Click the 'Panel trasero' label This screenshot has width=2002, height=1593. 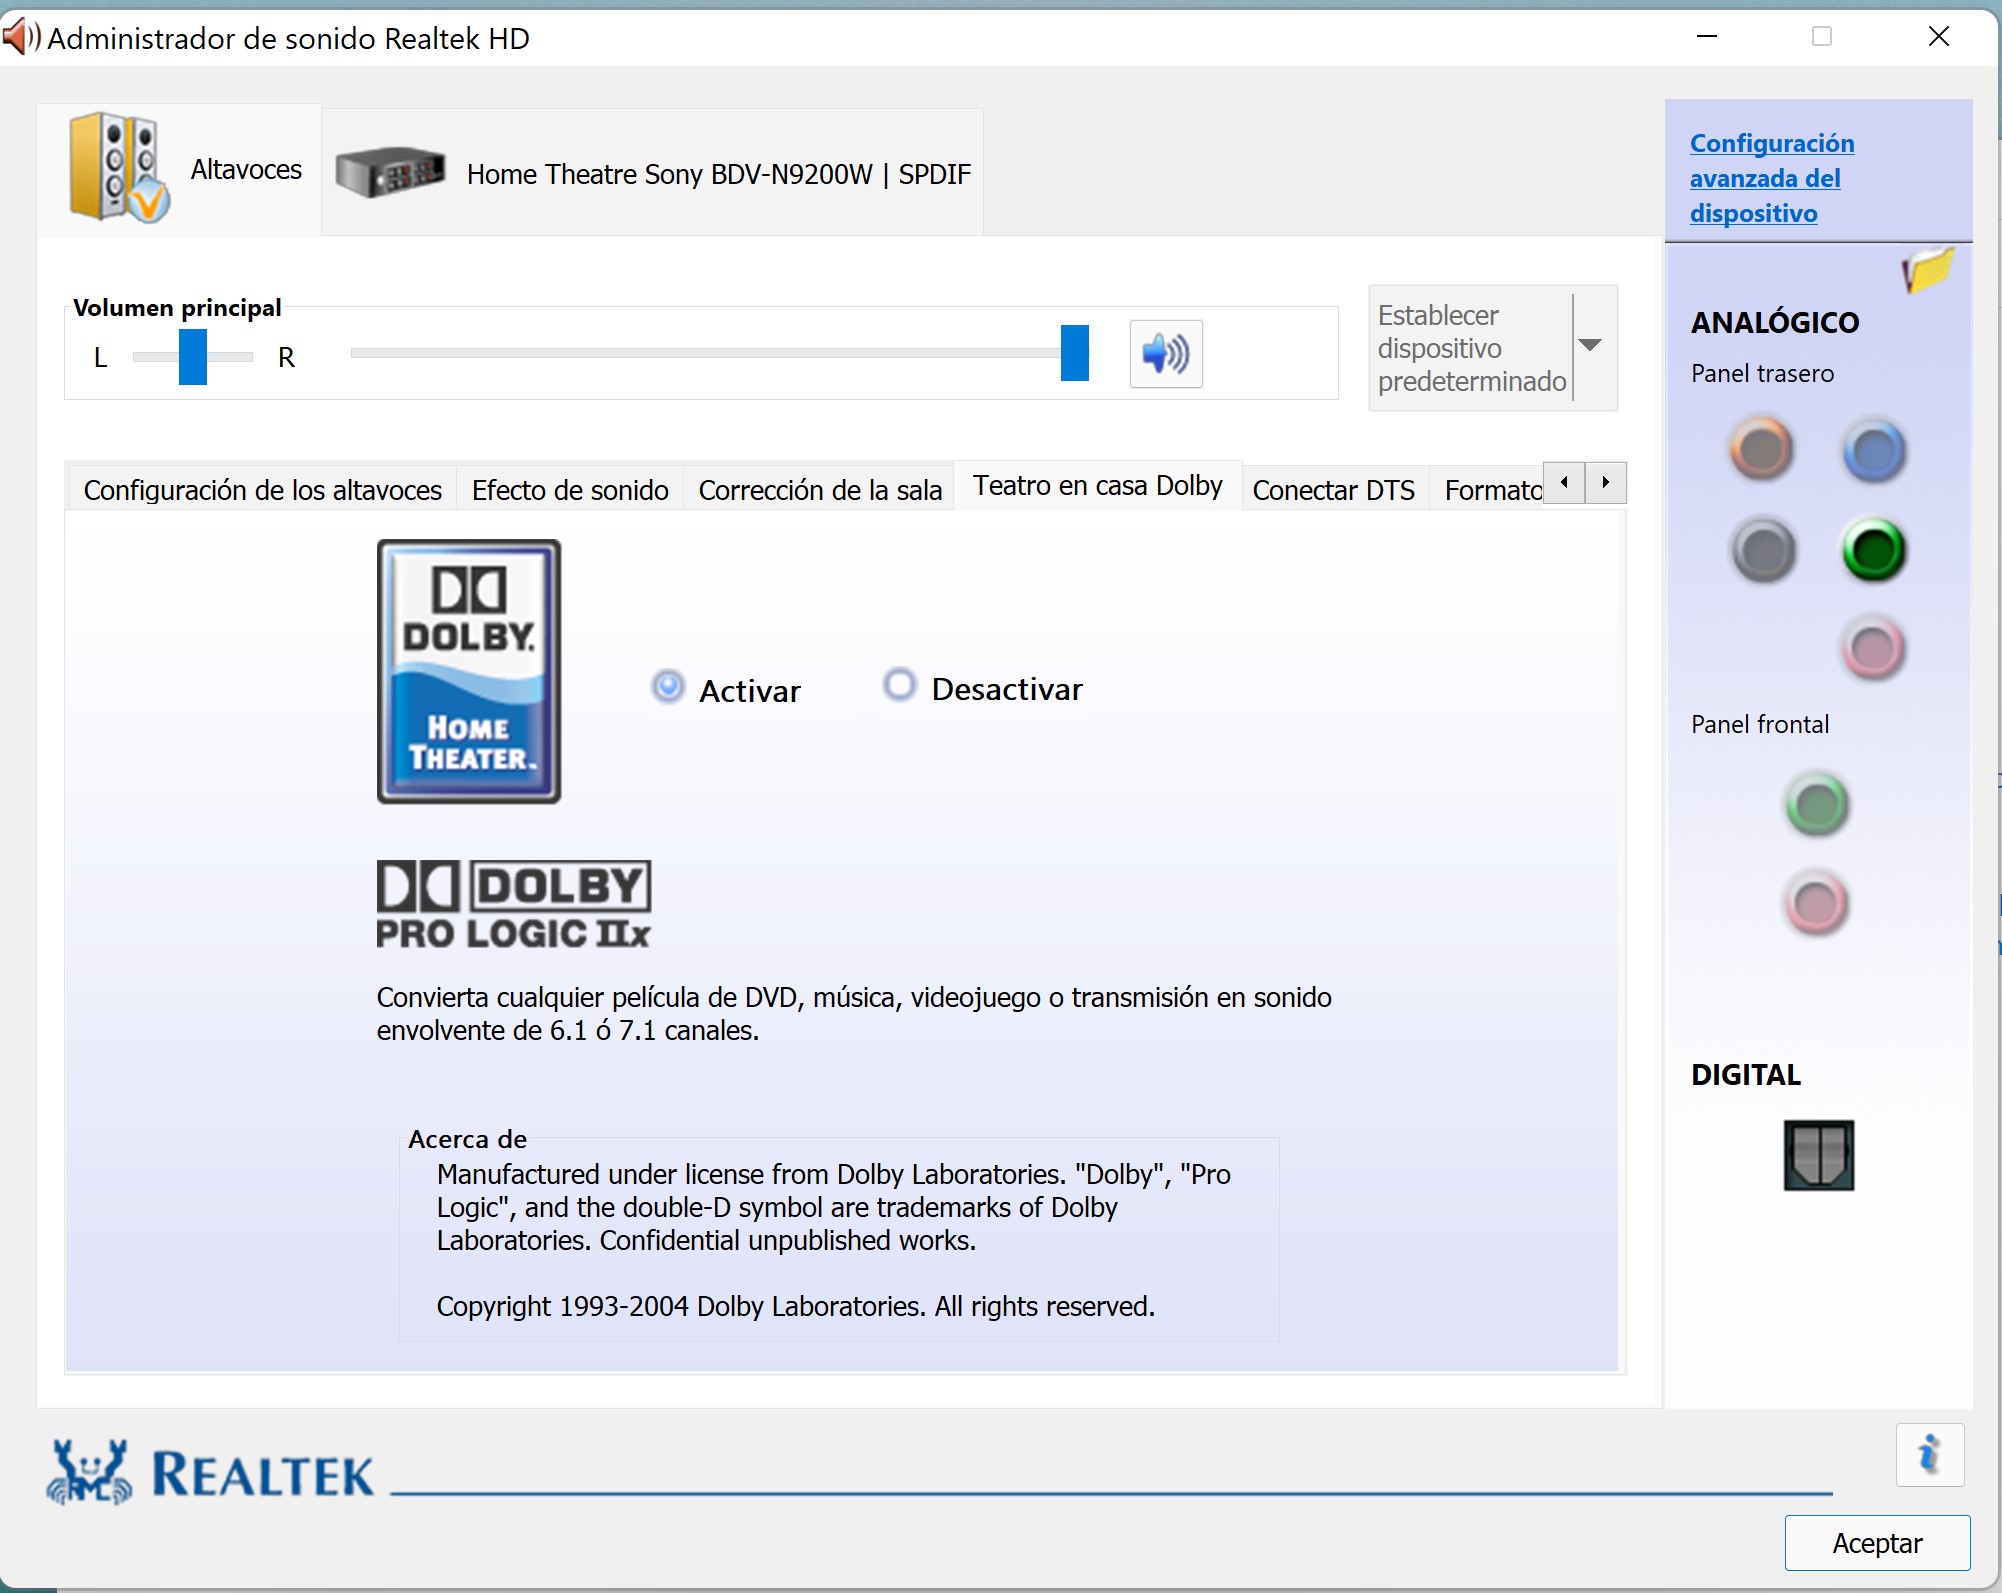click(x=1762, y=374)
